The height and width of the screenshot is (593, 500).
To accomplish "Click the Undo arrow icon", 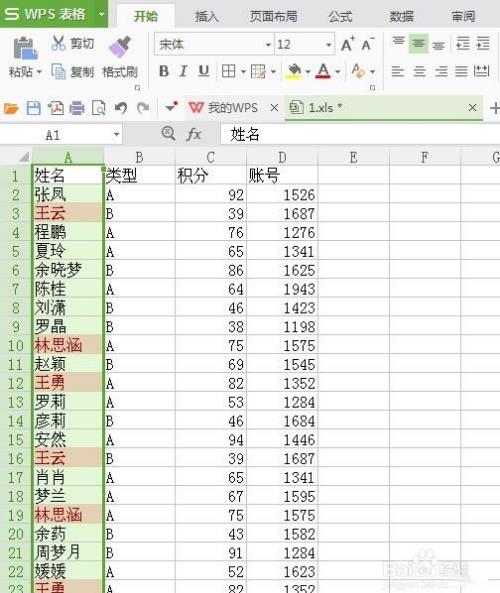I will [121, 108].
